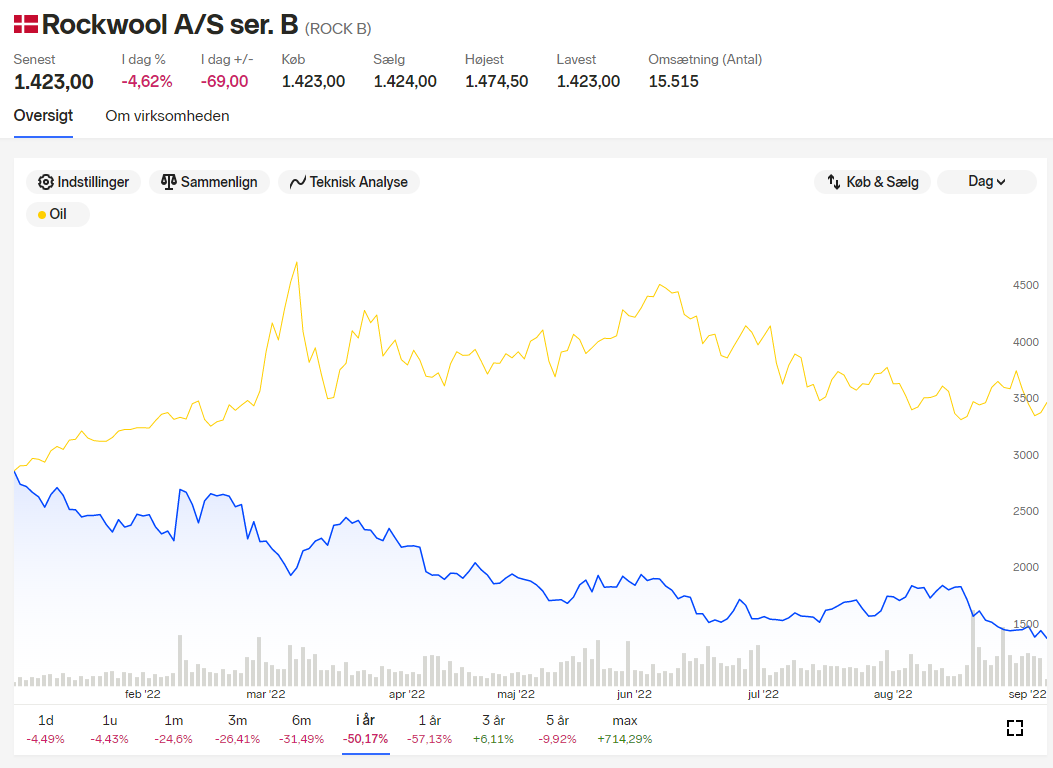1053x768 pixels.
Task: Click the Senest price 1.423,00
Action: [54, 82]
